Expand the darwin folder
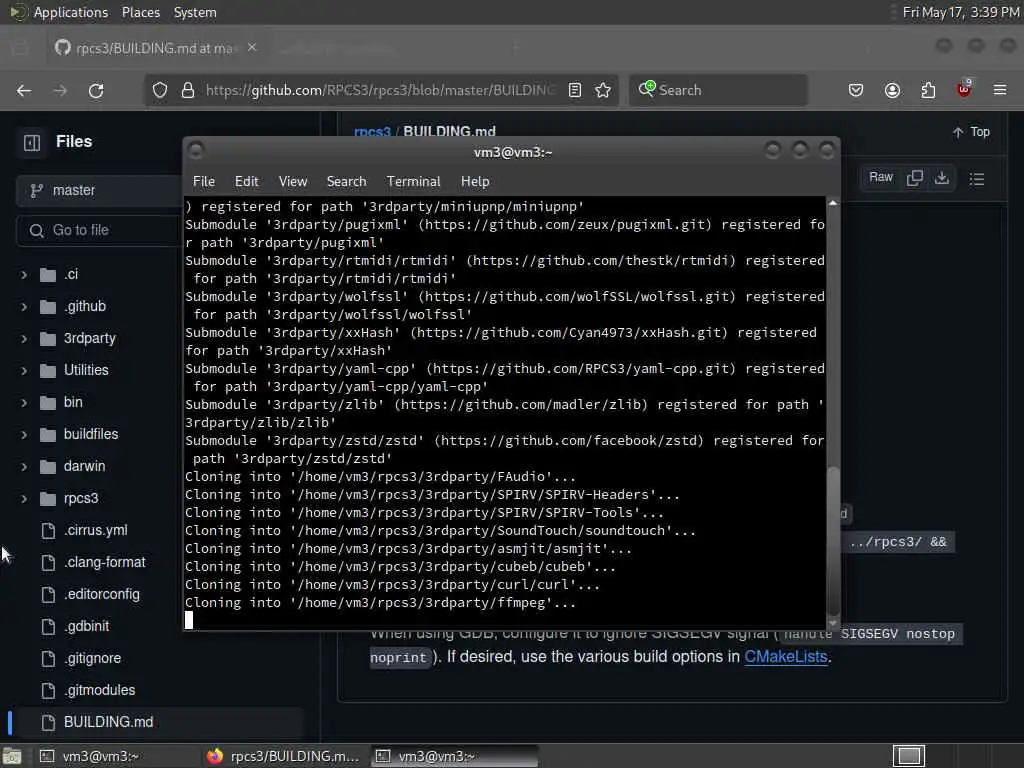1024x768 pixels. tap(24, 467)
